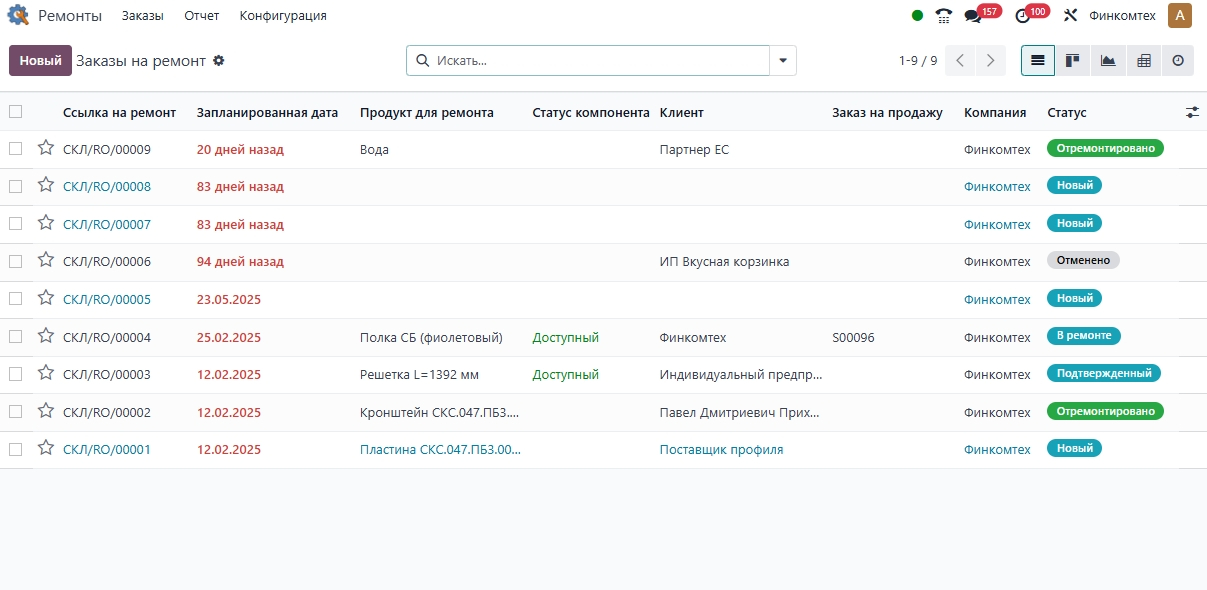
Task: Open user avatar menu
Action: point(1180,16)
